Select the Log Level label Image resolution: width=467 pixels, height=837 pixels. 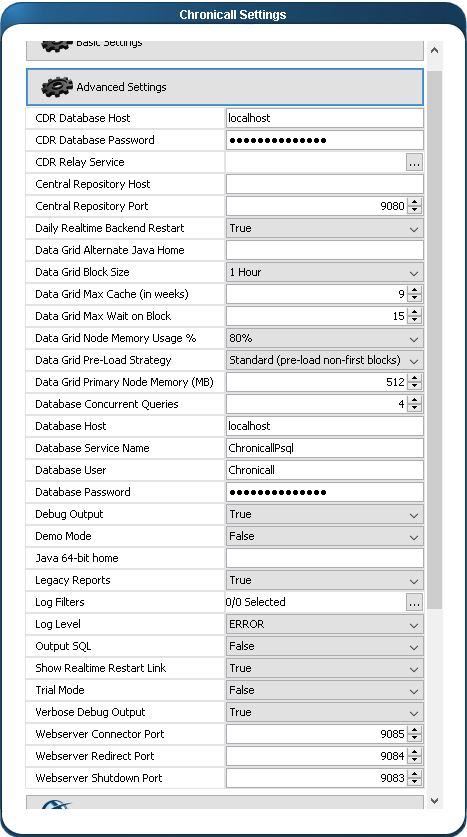pyautogui.click(x=58, y=624)
